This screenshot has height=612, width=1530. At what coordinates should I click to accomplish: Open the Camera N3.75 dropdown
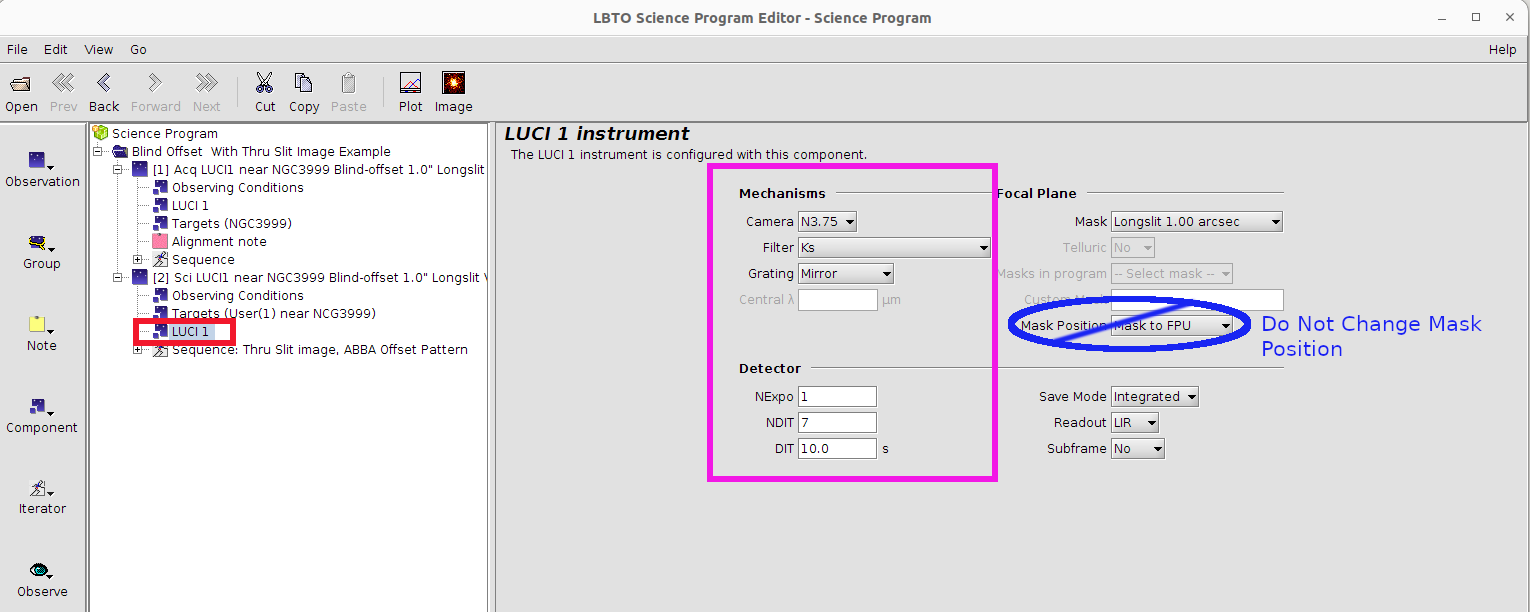[827, 222]
